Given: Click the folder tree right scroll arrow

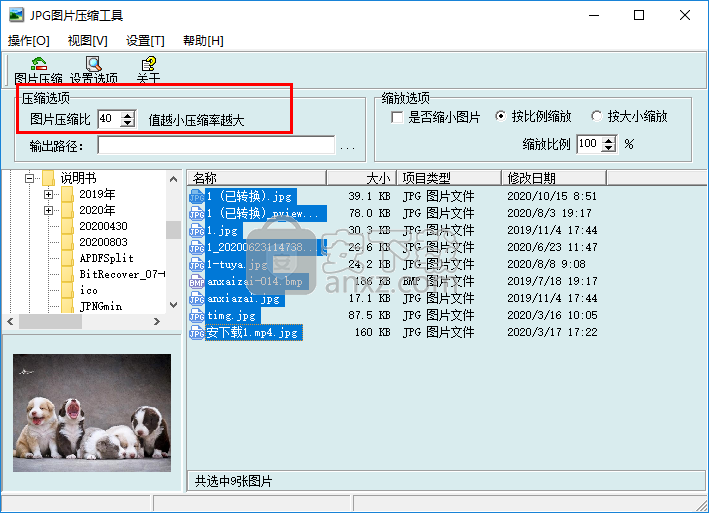Looking at the screenshot, I should [x=157, y=321].
